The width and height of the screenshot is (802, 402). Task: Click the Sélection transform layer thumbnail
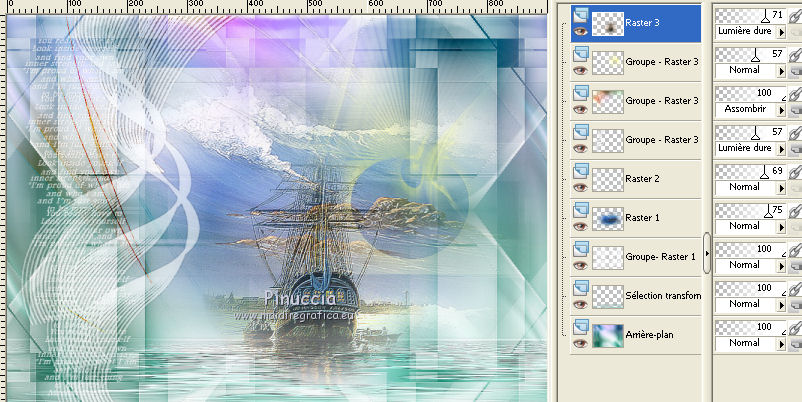(608, 297)
